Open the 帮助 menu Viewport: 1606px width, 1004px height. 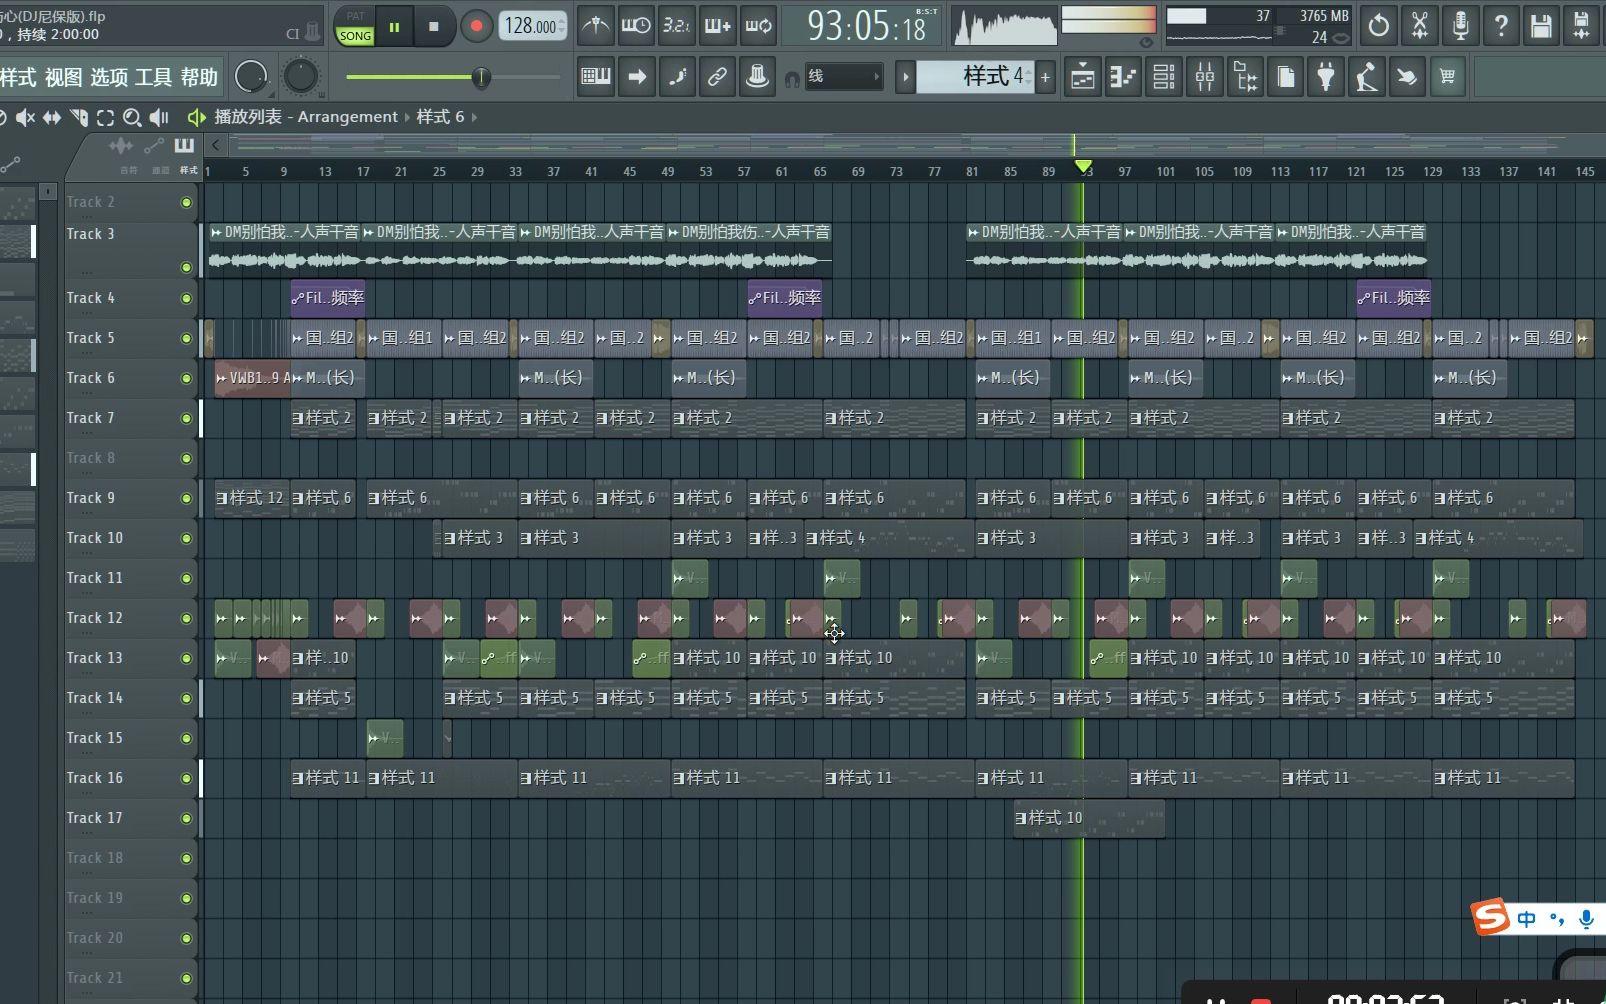[199, 77]
